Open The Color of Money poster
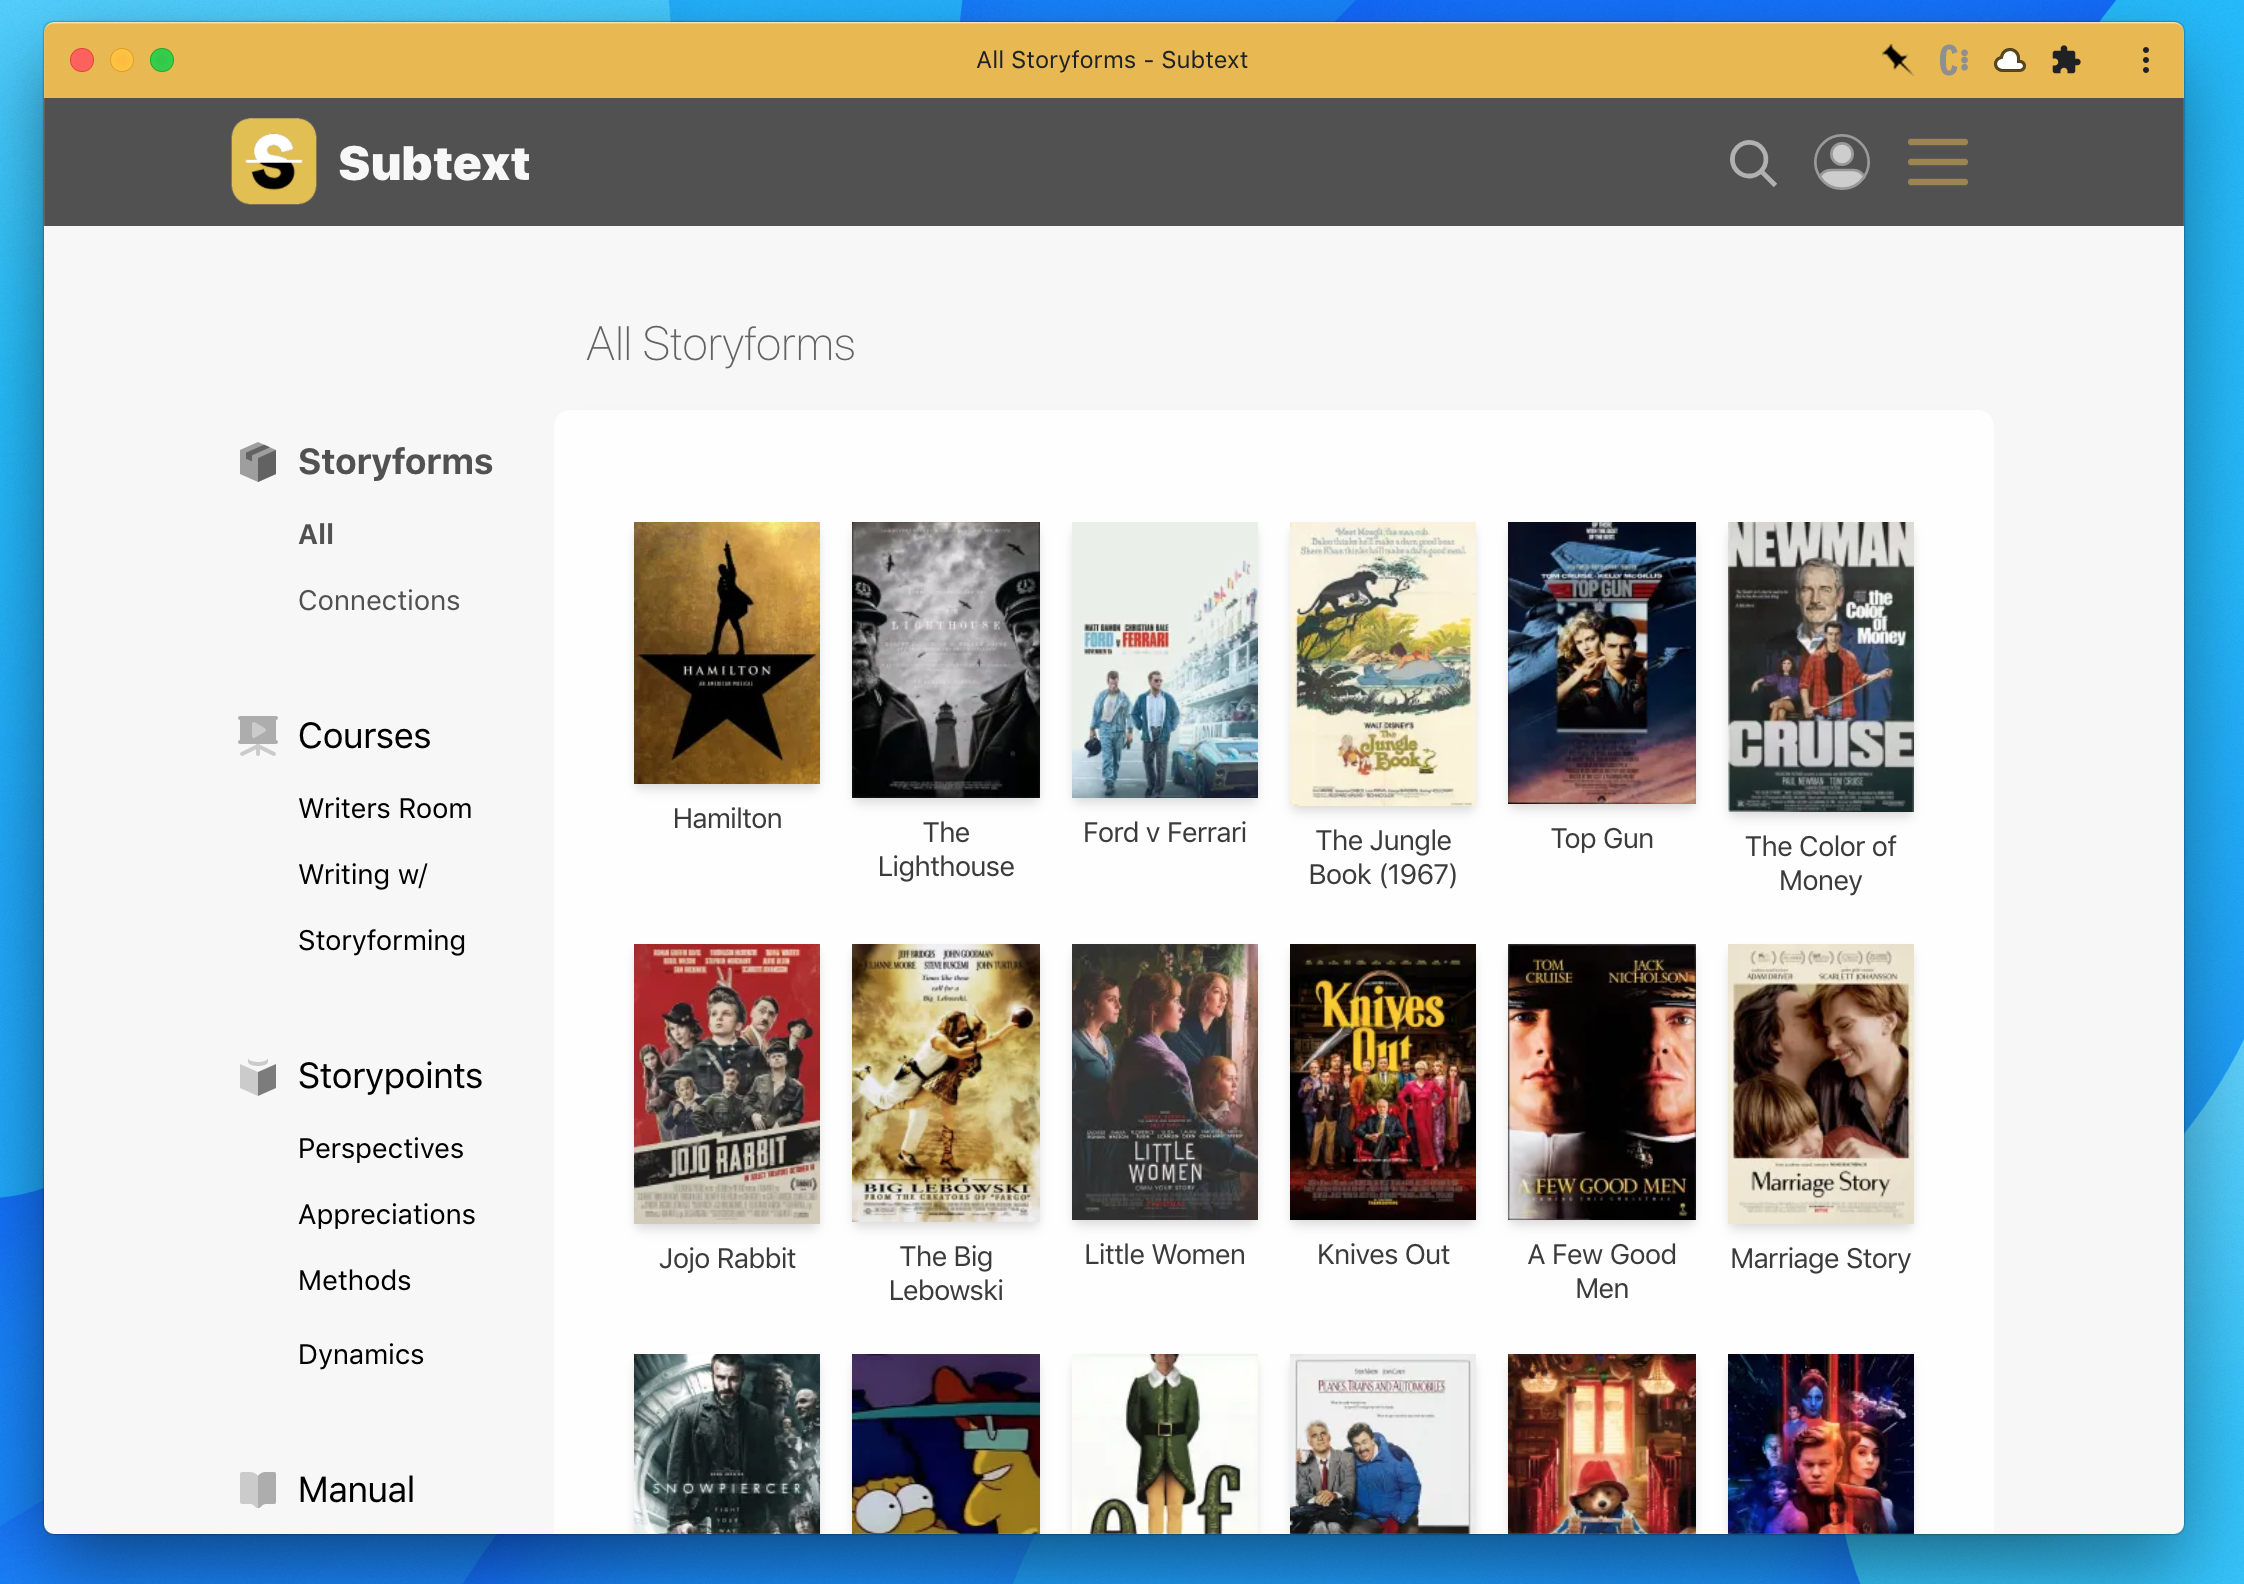 coord(1821,667)
